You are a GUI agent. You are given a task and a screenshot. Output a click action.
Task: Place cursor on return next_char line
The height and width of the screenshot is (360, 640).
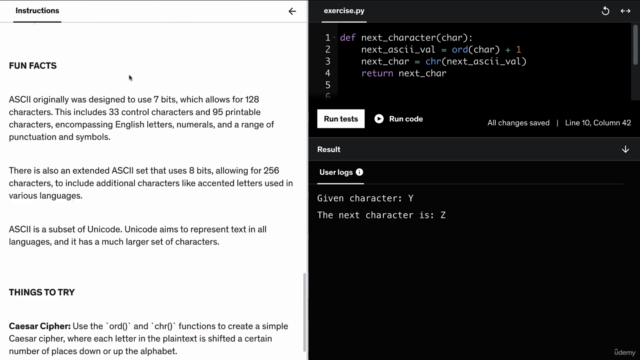click(x=404, y=73)
